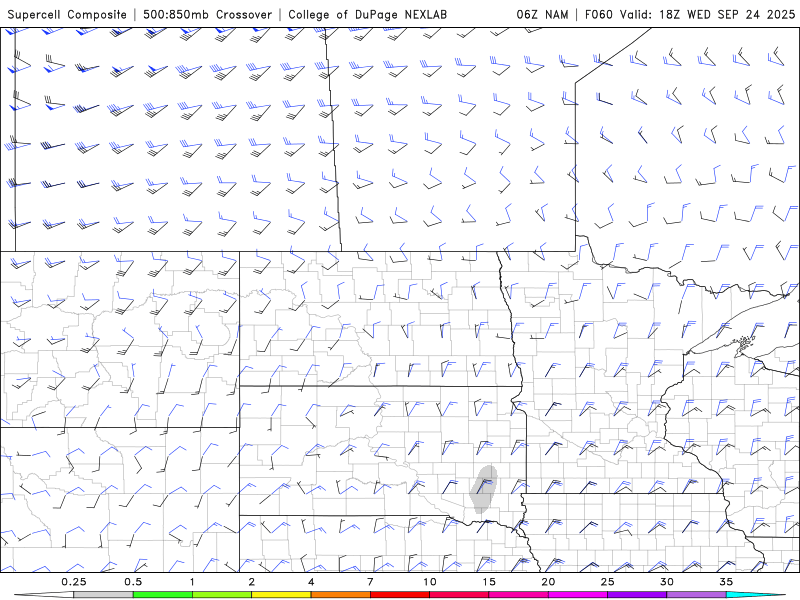Click the colorbar label 25

pyautogui.click(x=608, y=582)
